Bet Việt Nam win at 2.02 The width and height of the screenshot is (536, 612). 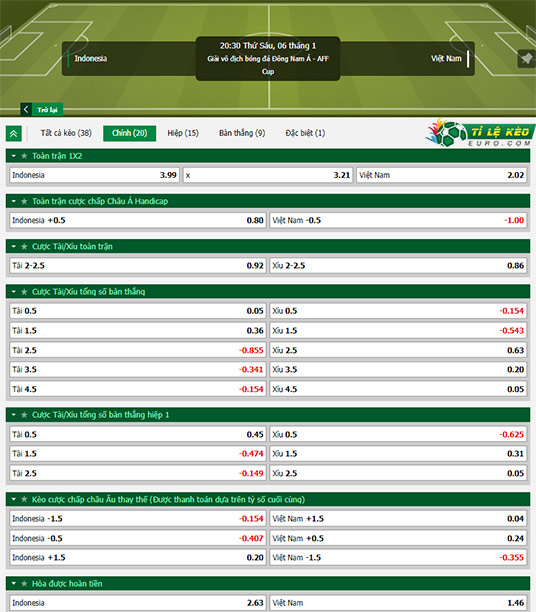[442, 175]
